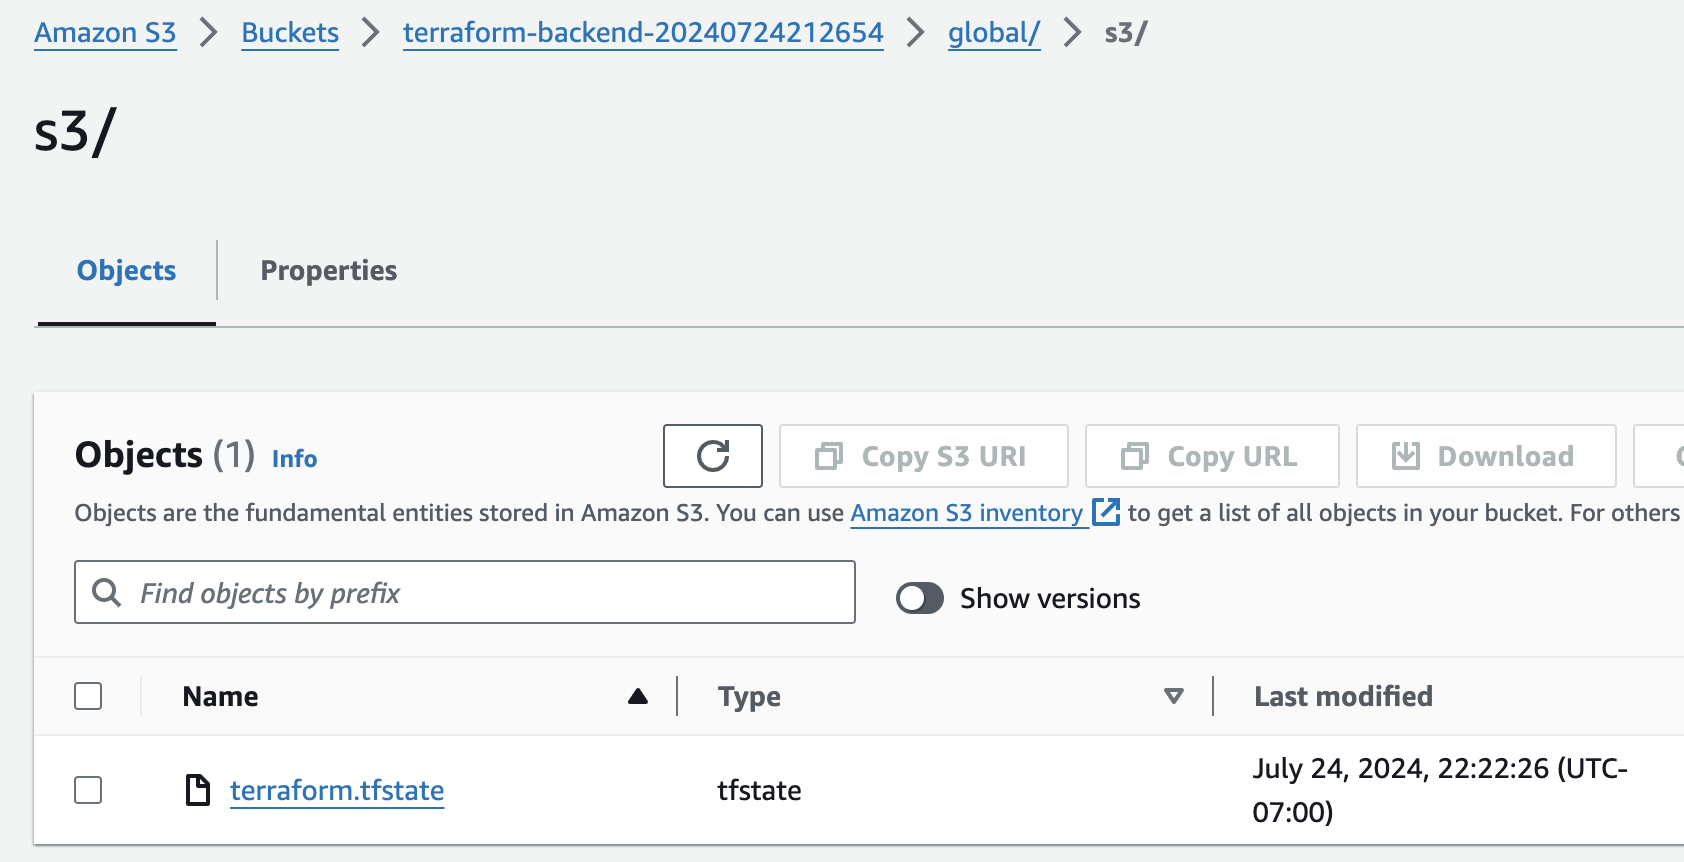
Task: Click the external link icon beside inventory
Action: [1105, 512]
